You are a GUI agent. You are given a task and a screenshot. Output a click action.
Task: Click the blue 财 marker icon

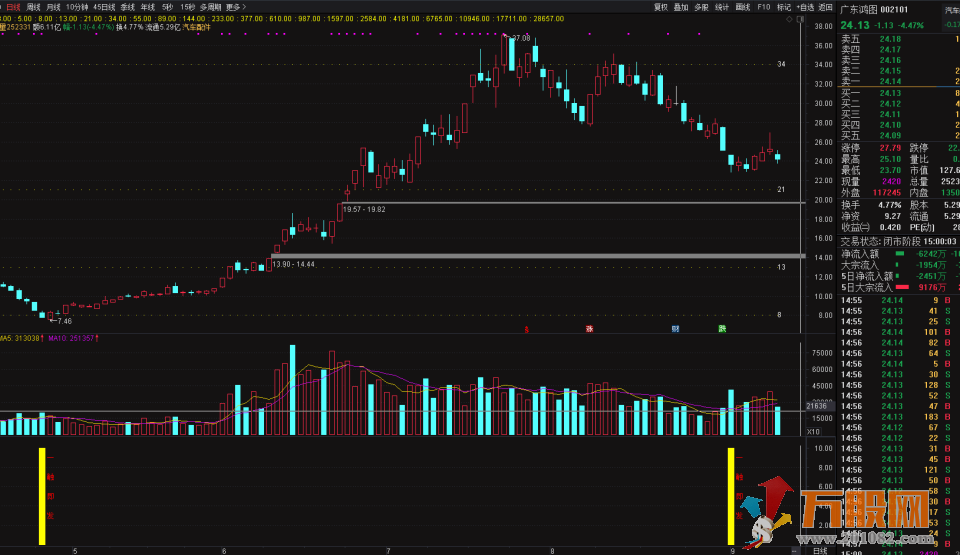[x=675, y=329]
